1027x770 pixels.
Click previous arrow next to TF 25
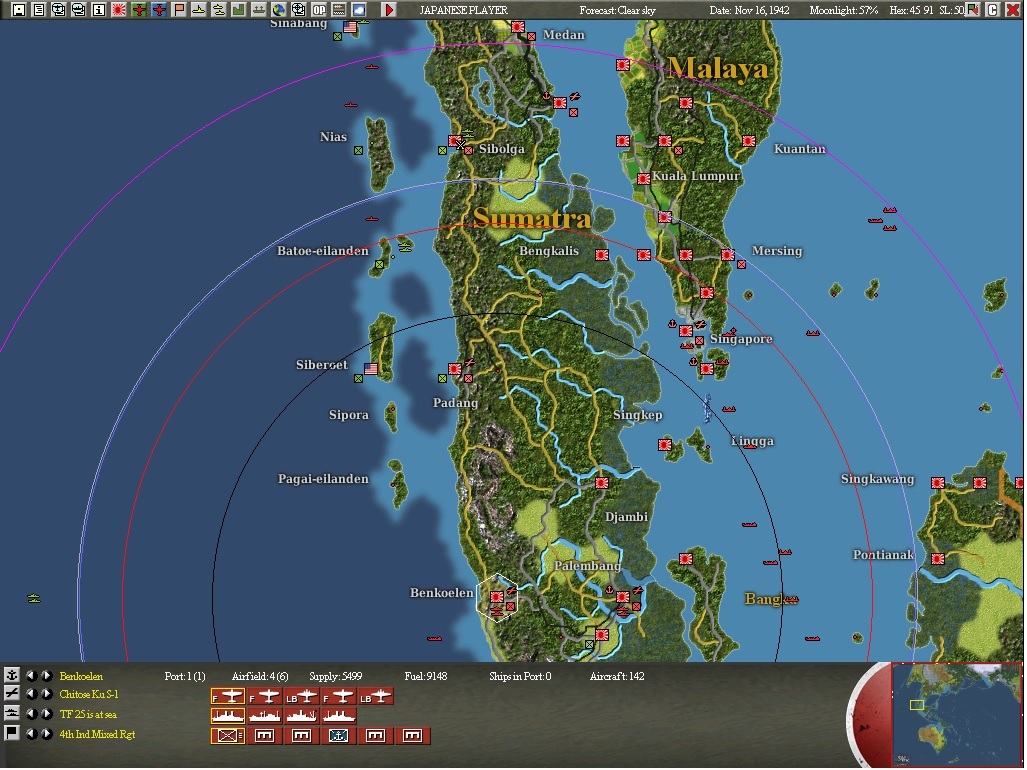pos(31,714)
